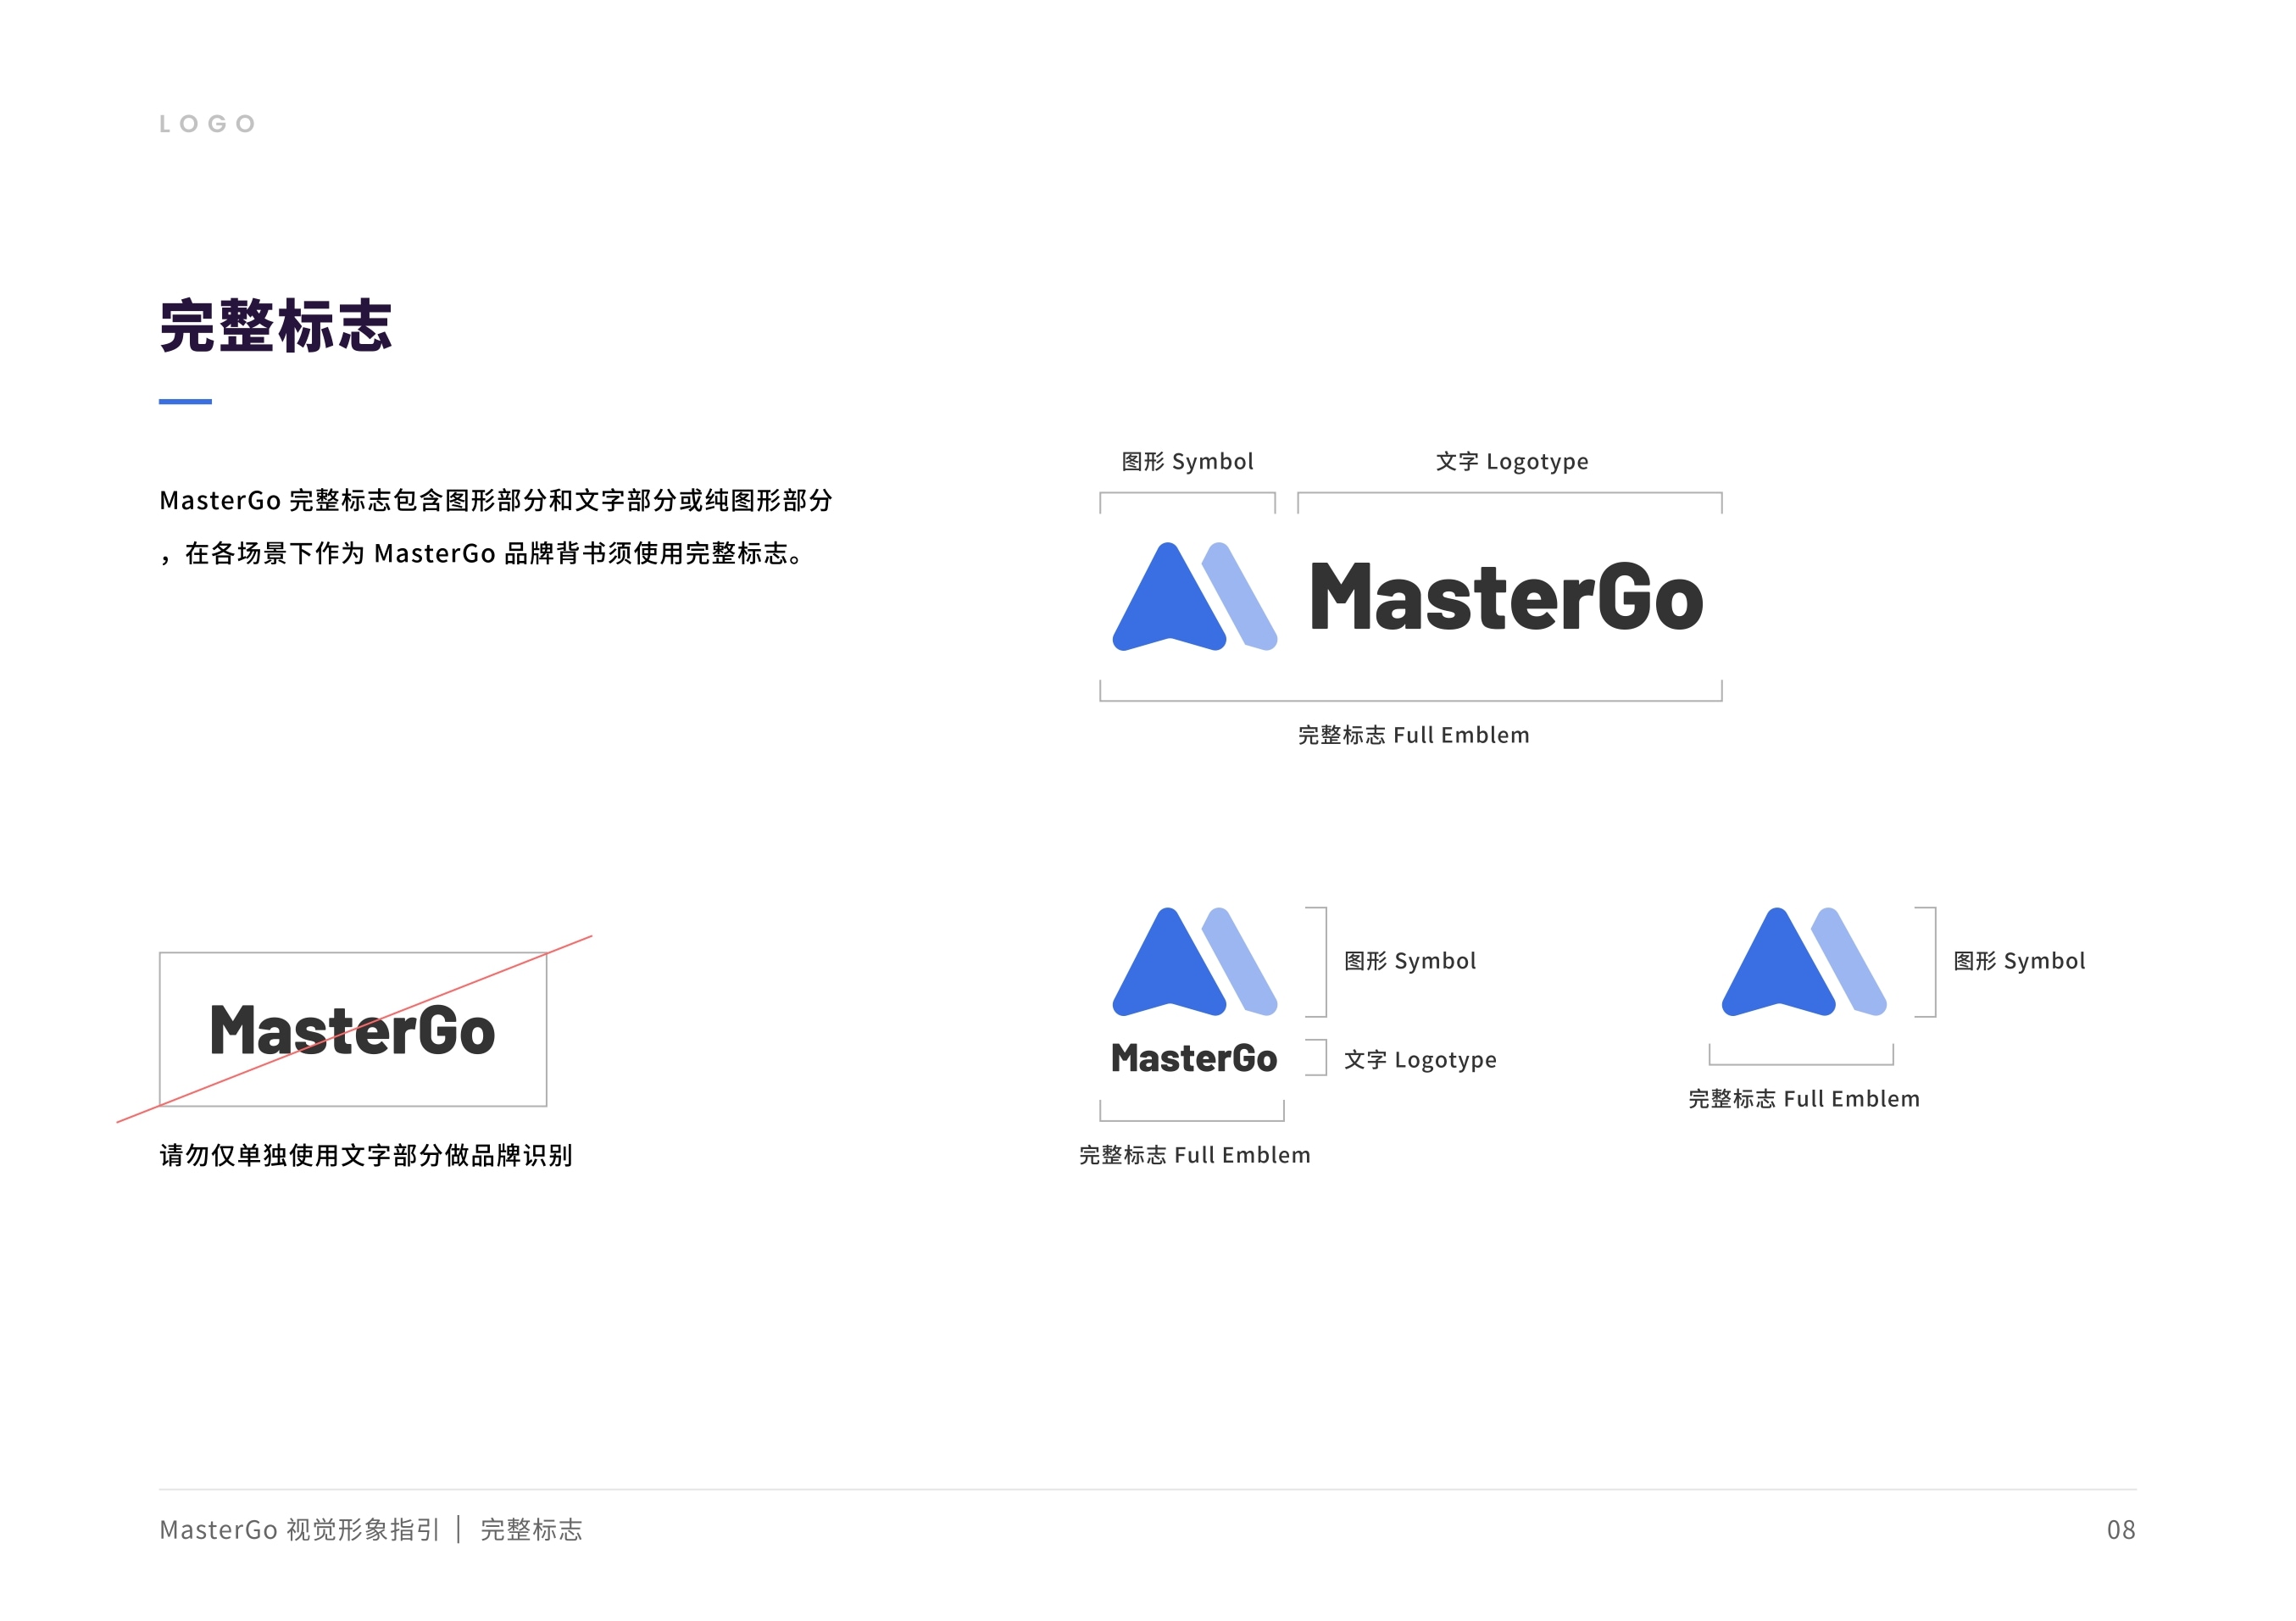Click the large MasterGo wordmark in horizontal logo
This screenshot has width=2296, height=1621.
[1506, 597]
